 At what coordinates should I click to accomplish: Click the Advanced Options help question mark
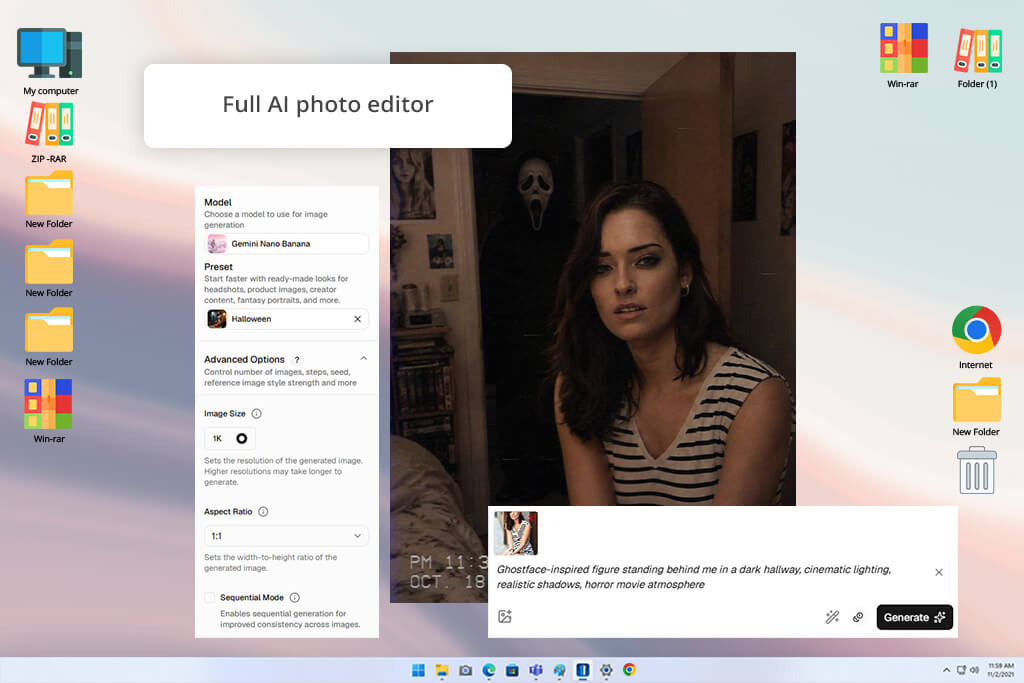(296, 360)
